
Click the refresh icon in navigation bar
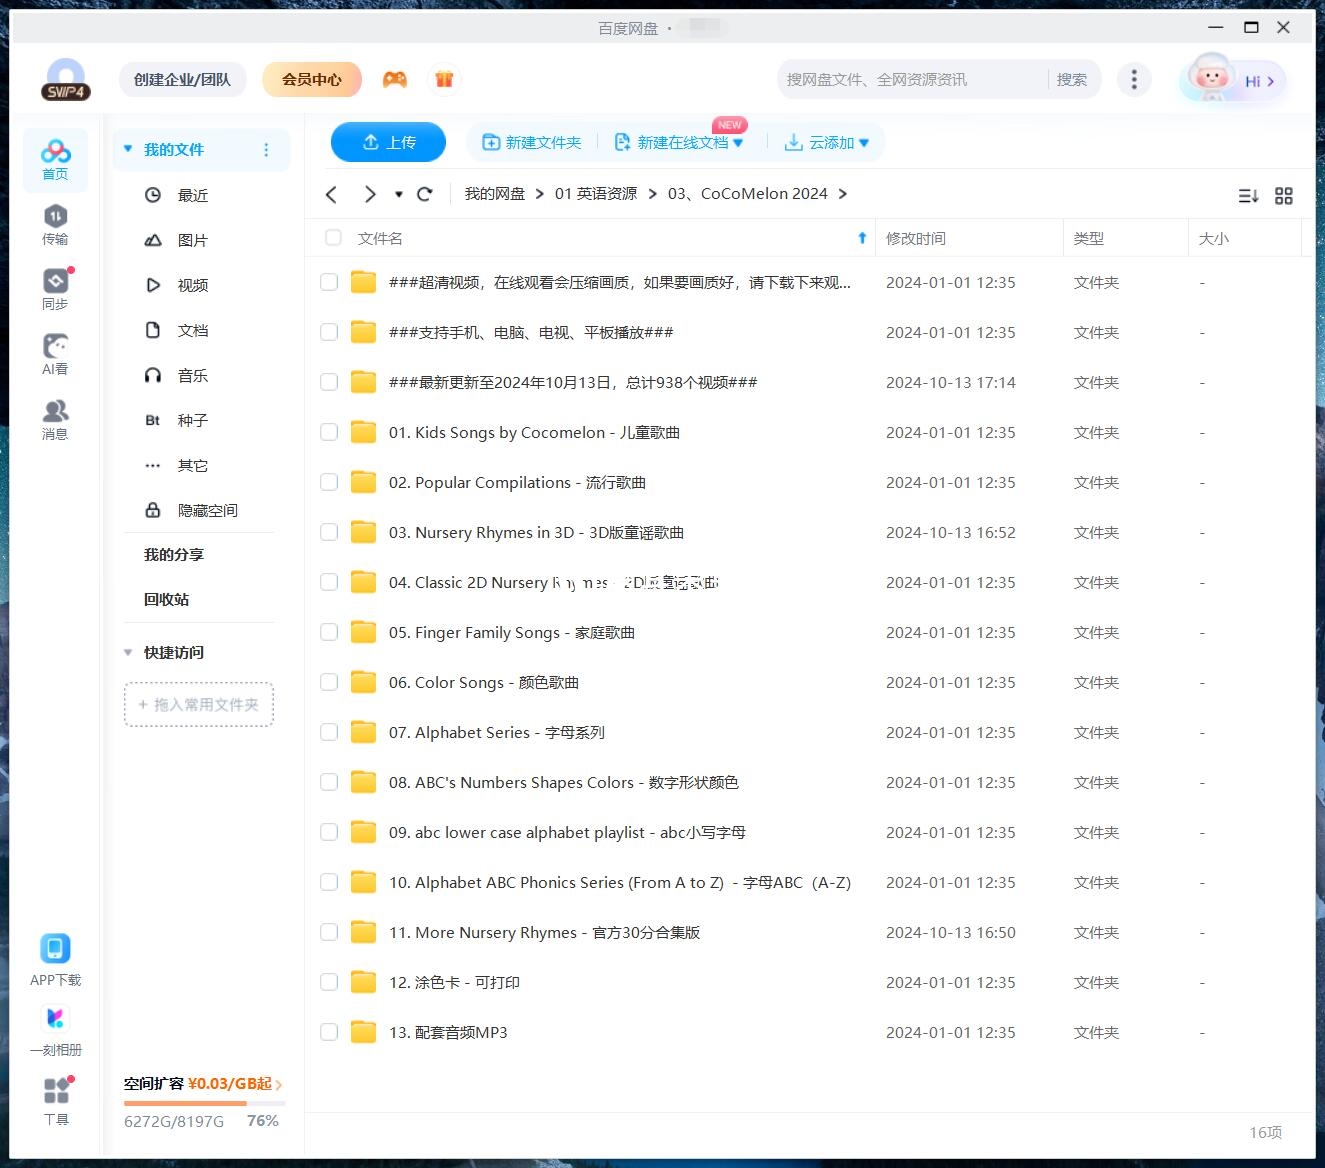pyautogui.click(x=425, y=194)
